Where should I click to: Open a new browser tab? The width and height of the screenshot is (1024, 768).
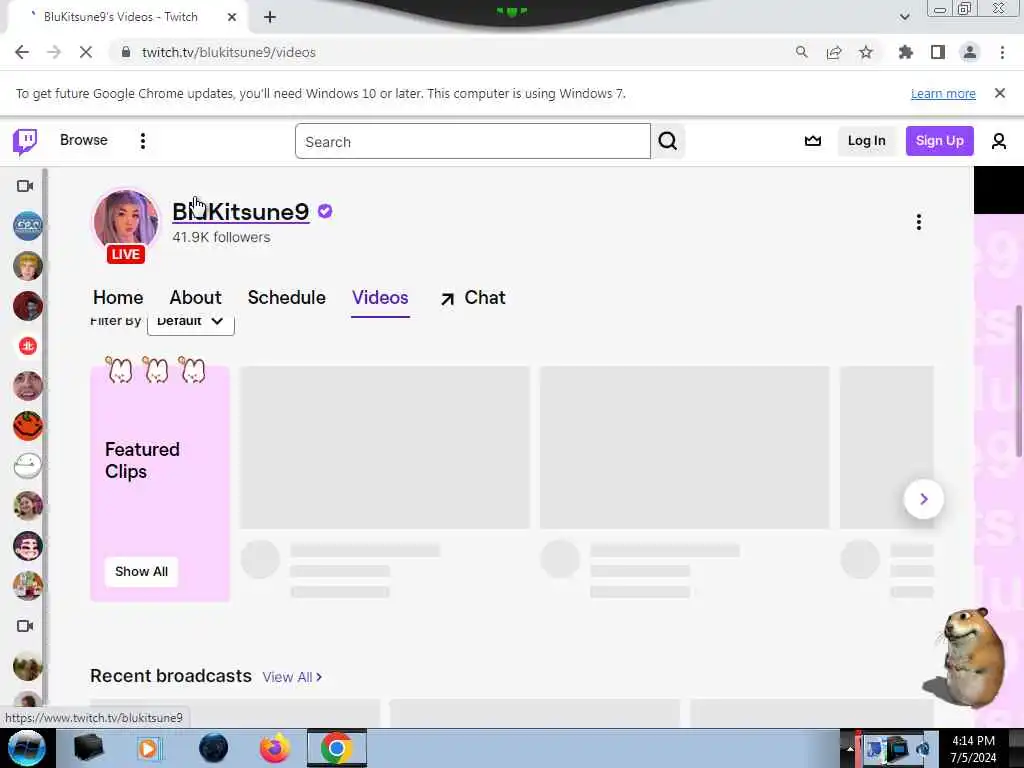coord(270,17)
